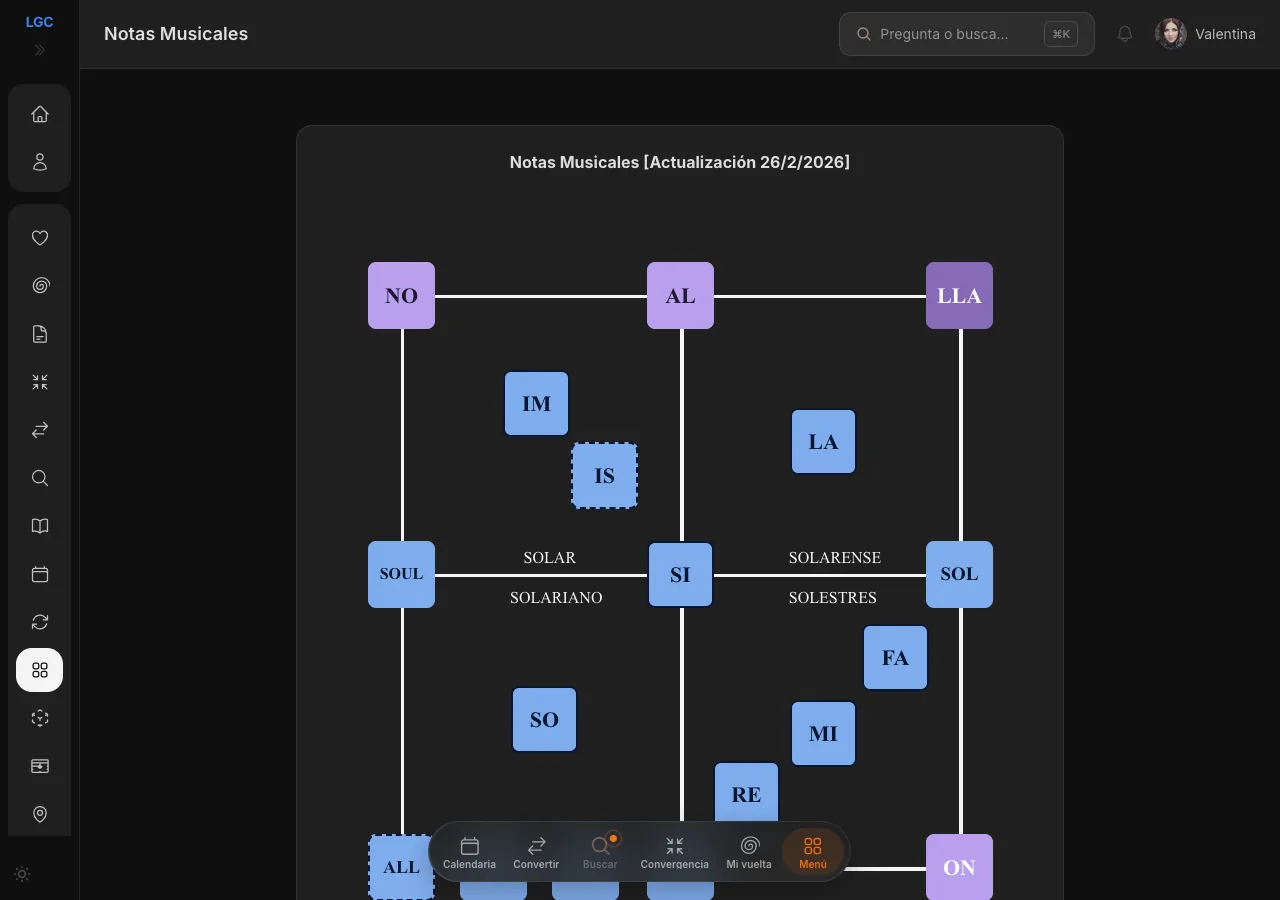The height and width of the screenshot is (900, 1280).
Task: Click the dashed IS note box
Action: tap(604, 476)
